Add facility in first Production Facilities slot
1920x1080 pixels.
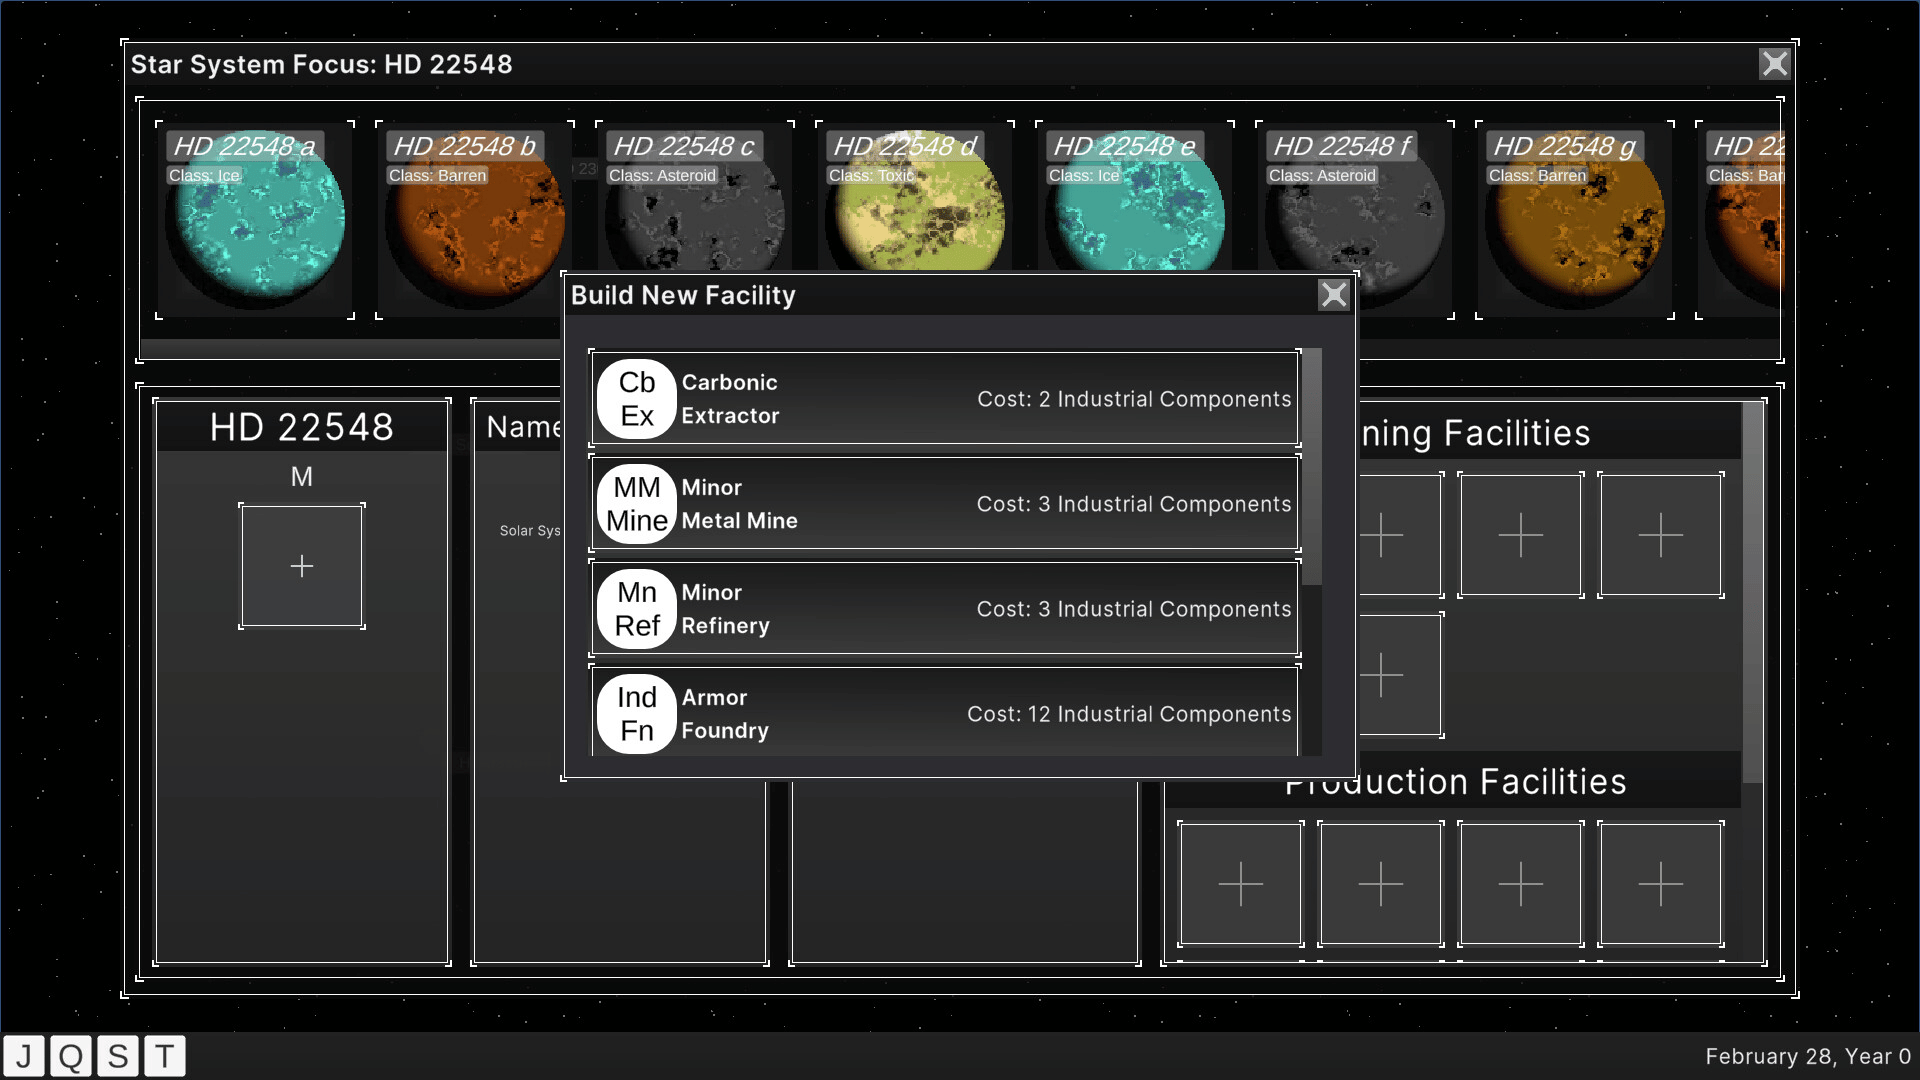click(1240, 884)
